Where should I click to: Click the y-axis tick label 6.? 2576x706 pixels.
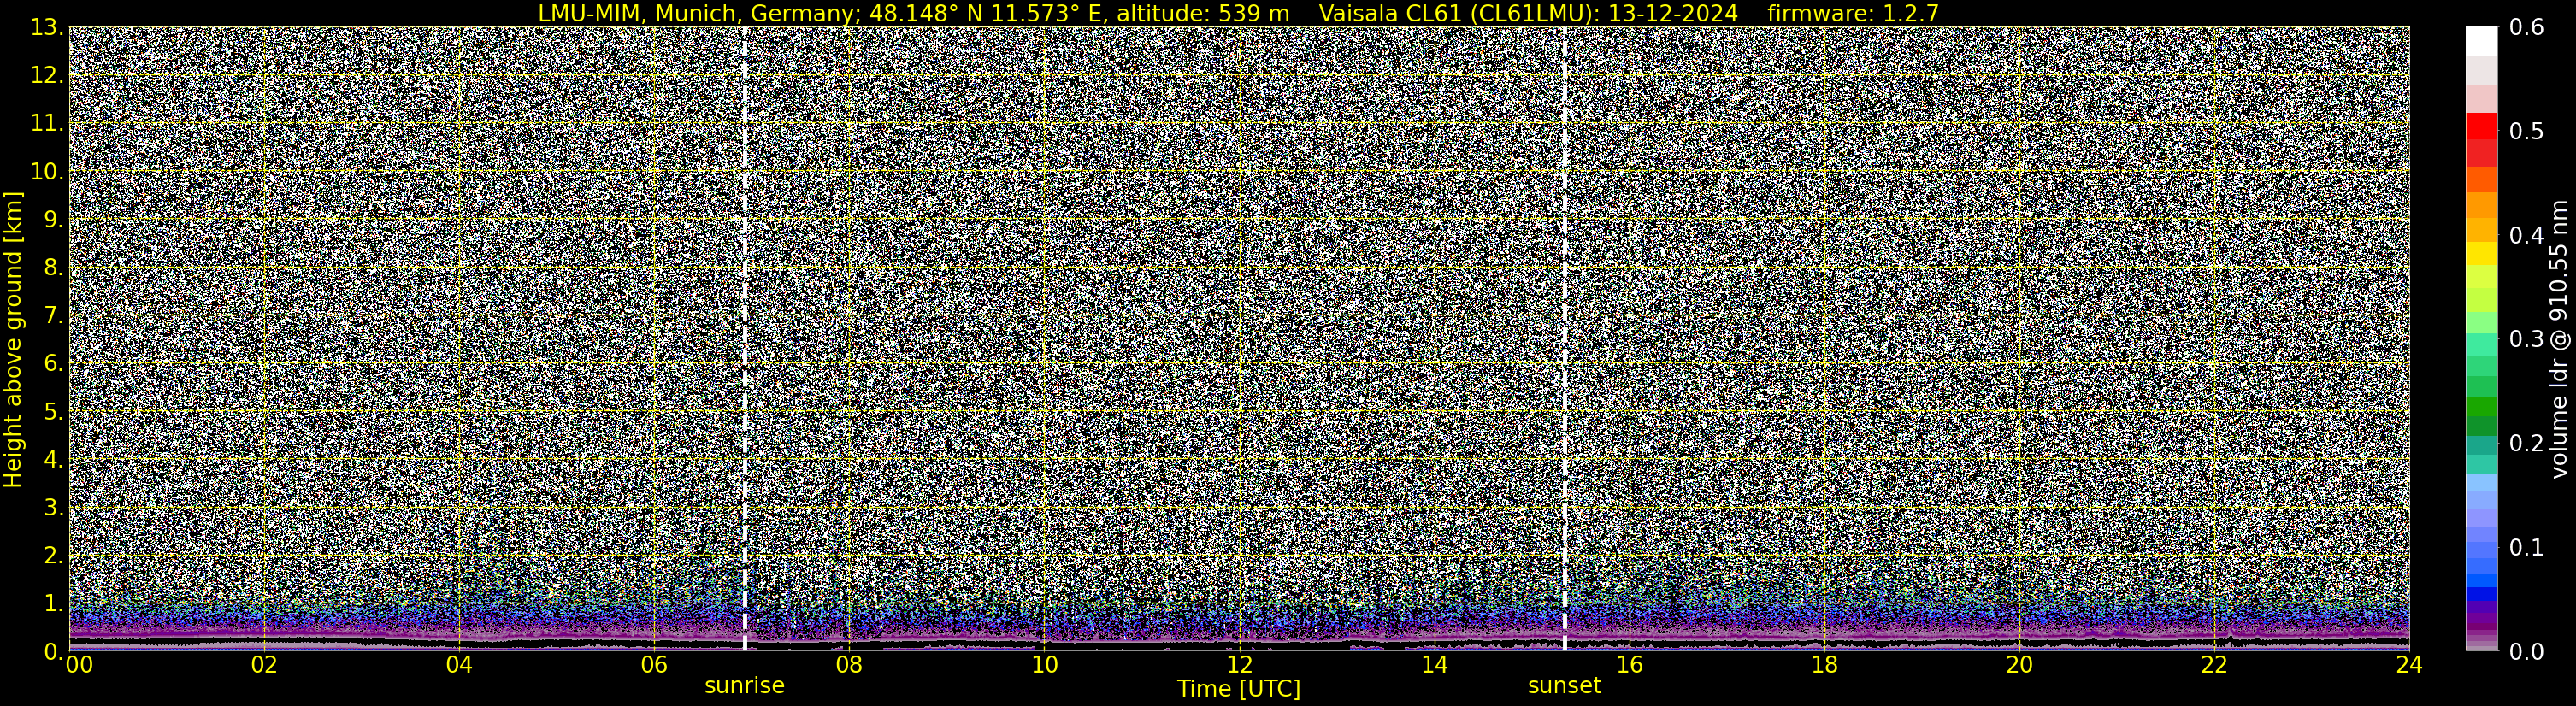point(54,364)
